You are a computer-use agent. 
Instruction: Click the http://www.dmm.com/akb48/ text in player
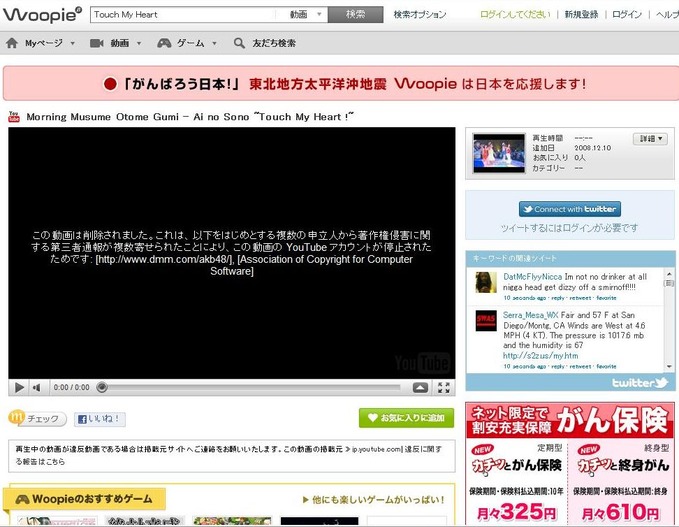pyautogui.click(x=165, y=259)
